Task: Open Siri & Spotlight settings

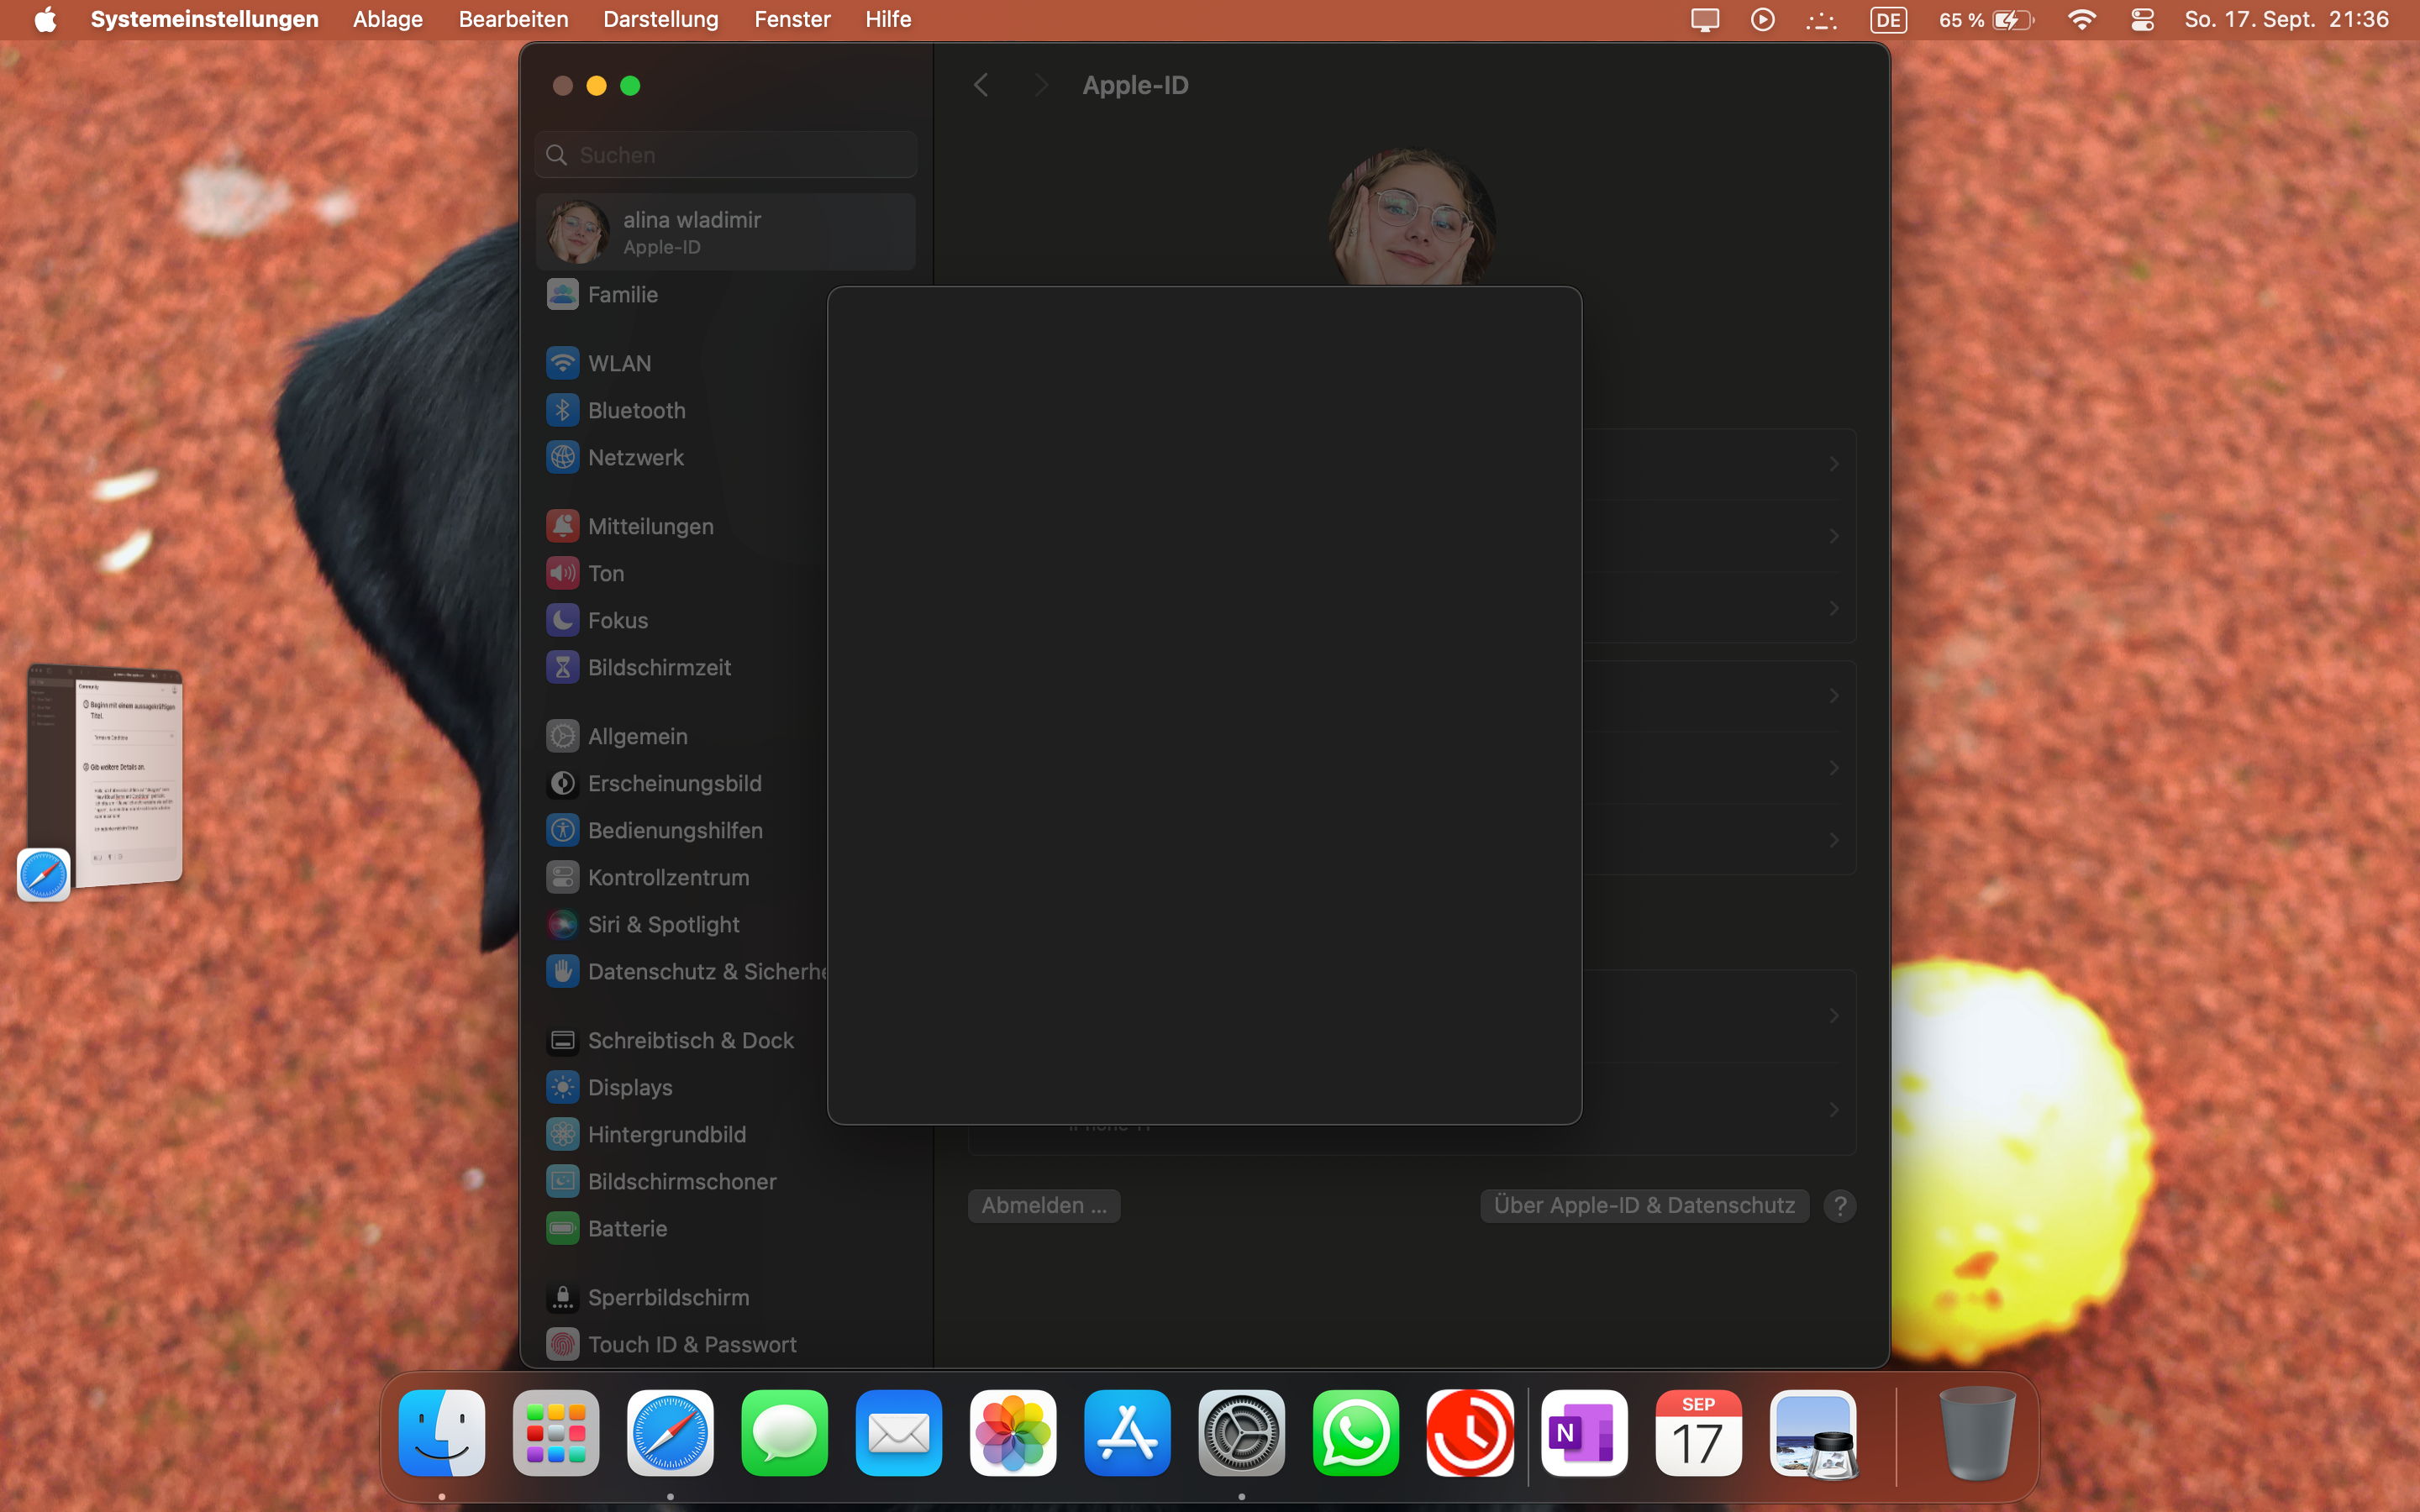Action: point(663,924)
